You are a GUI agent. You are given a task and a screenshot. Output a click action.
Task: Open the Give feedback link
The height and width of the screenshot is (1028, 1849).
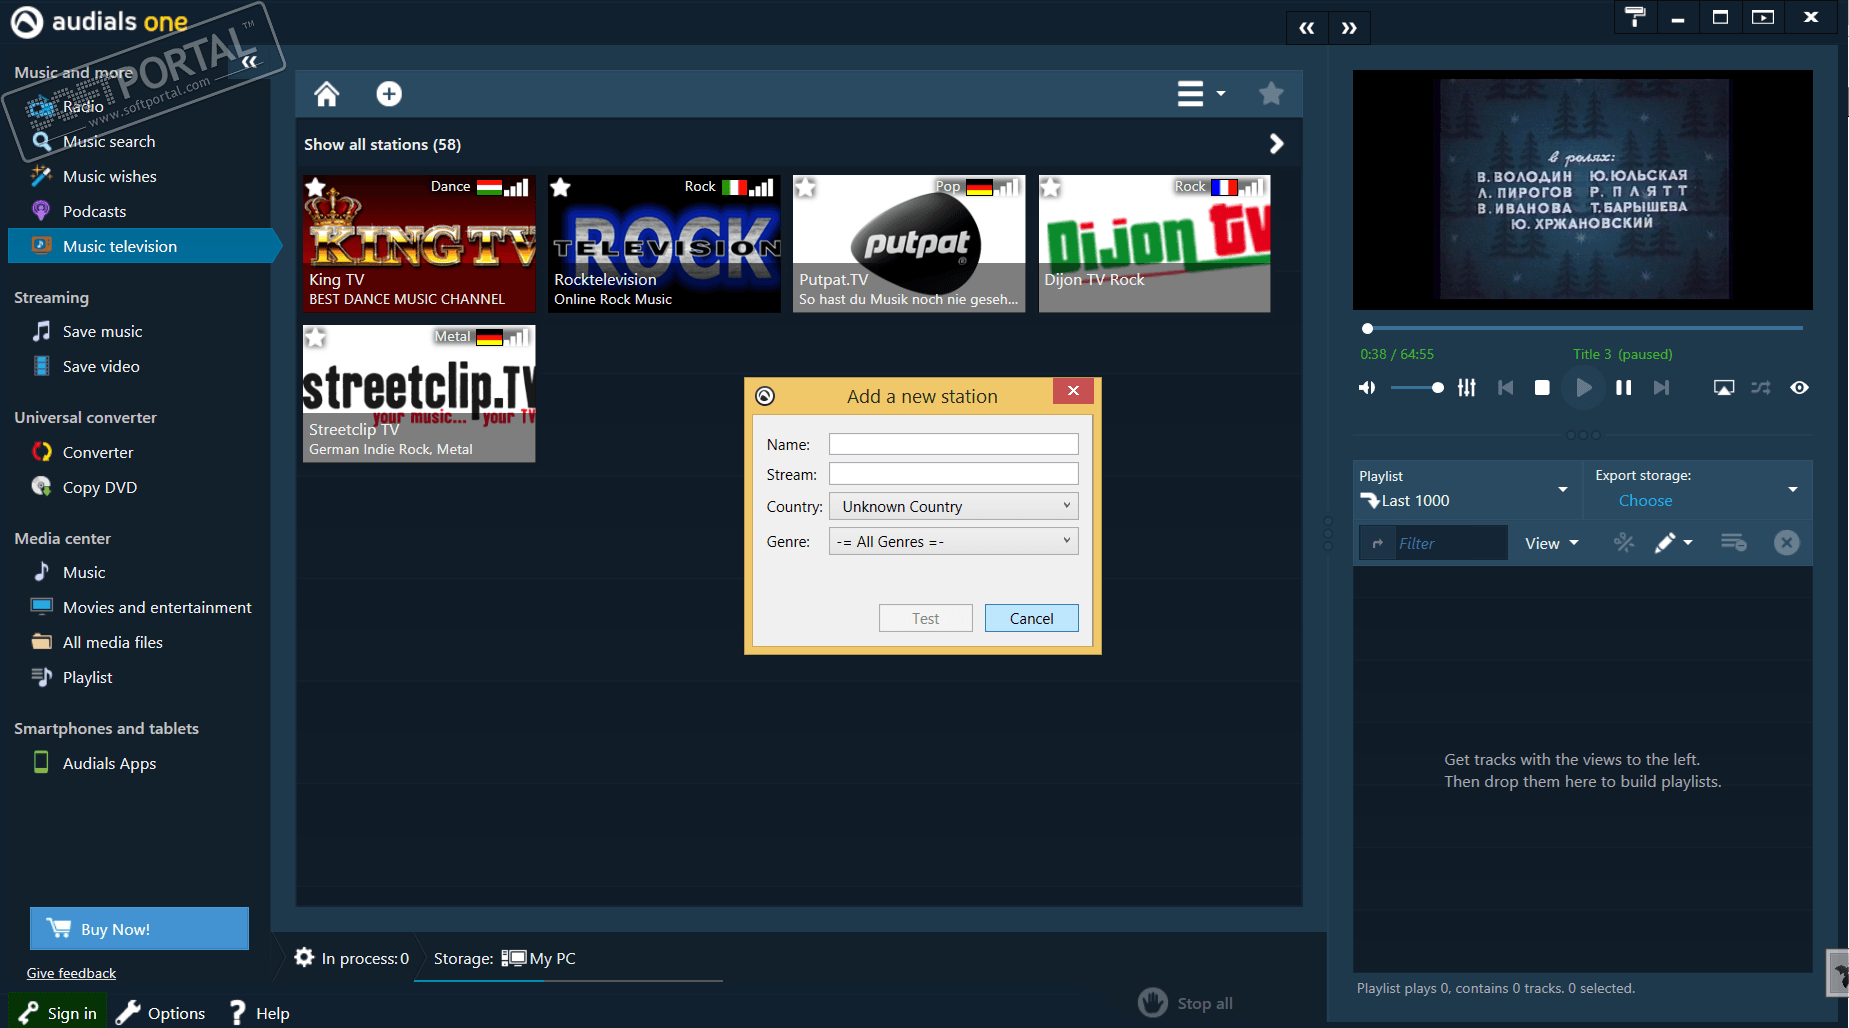71,974
